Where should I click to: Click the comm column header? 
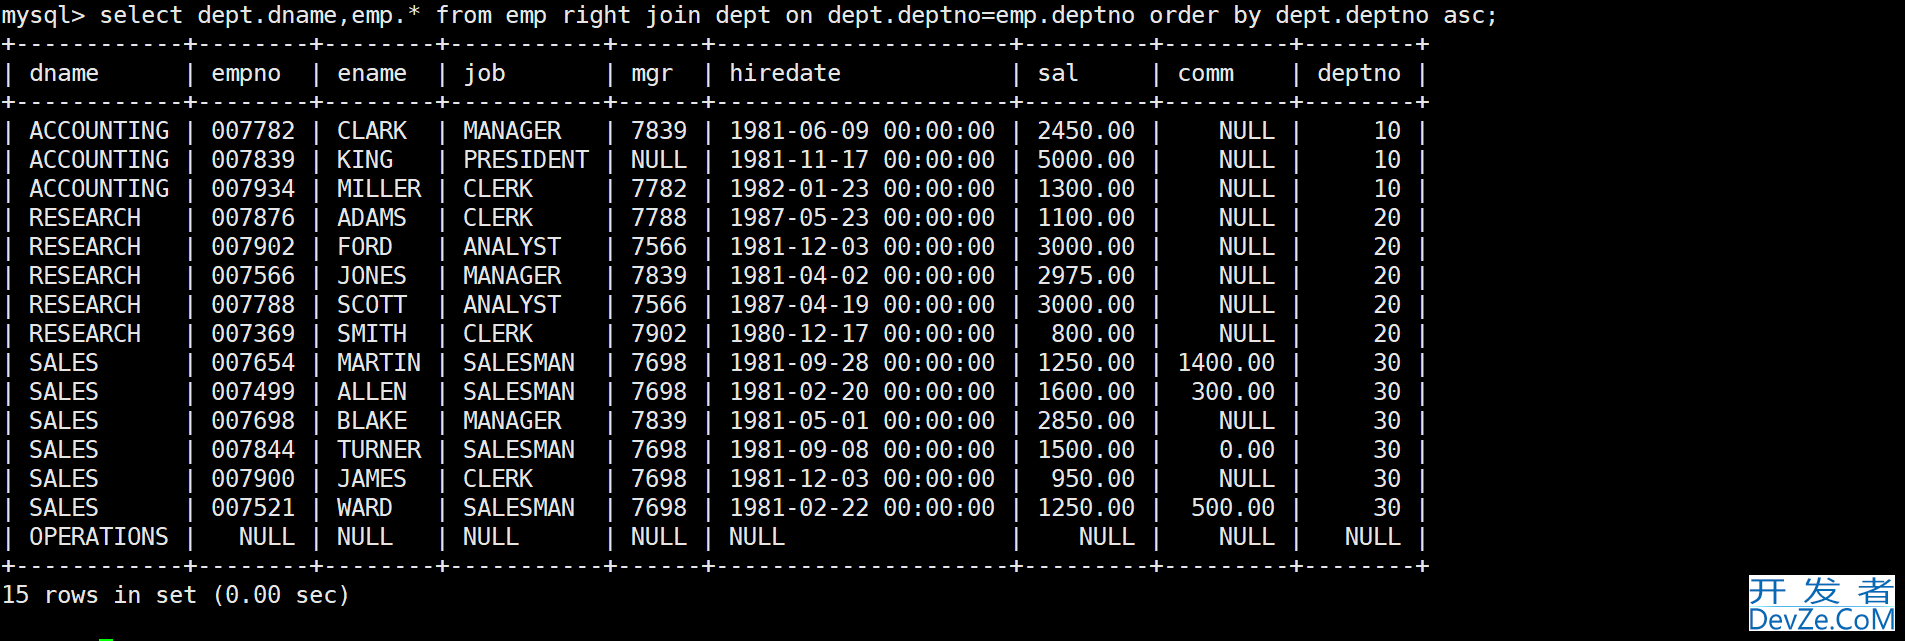[1206, 73]
